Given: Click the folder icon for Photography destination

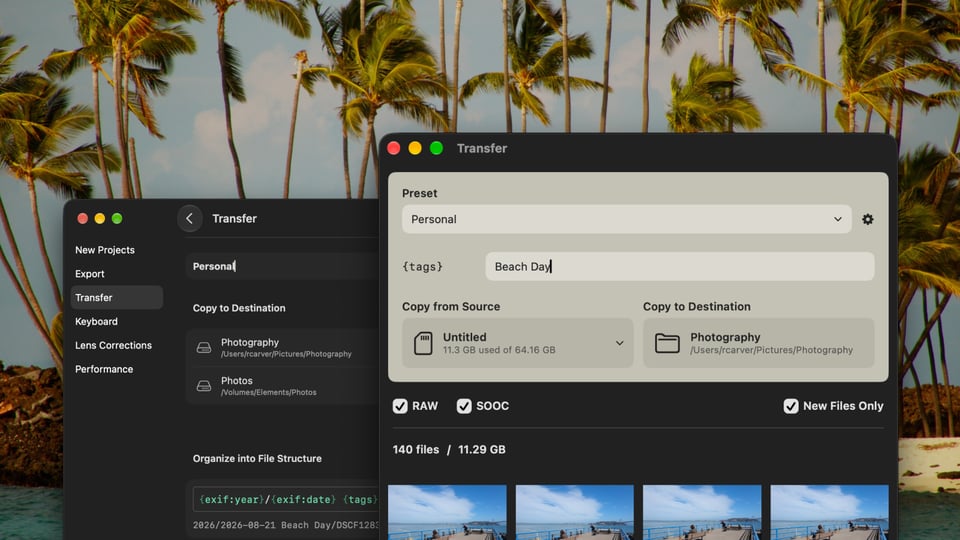Looking at the screenshot, I should point(667,343).
